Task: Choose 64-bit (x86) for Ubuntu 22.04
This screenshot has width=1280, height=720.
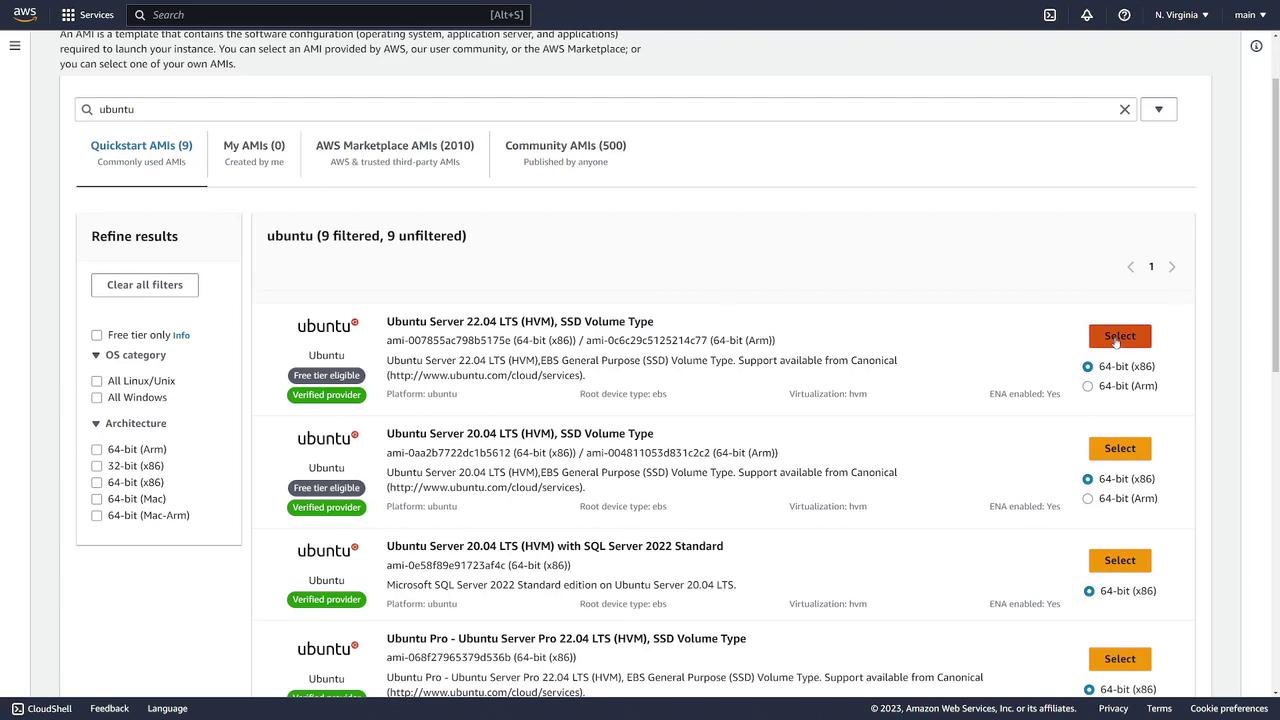Action: (1088, 366)
